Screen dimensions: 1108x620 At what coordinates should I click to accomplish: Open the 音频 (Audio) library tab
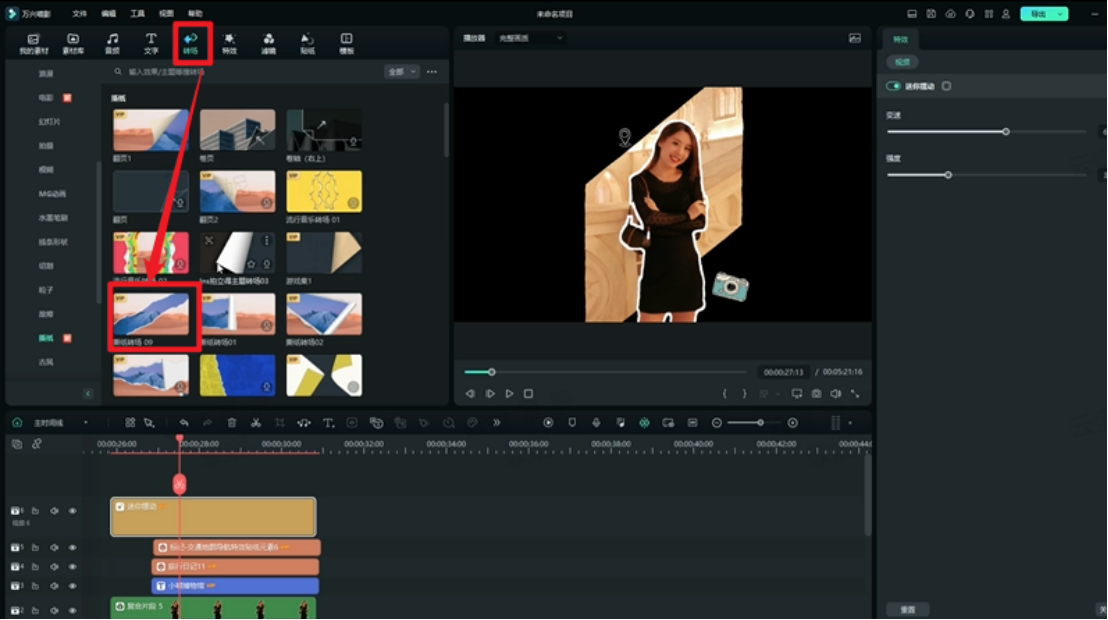pyautogui.click(x=112, y=42)
